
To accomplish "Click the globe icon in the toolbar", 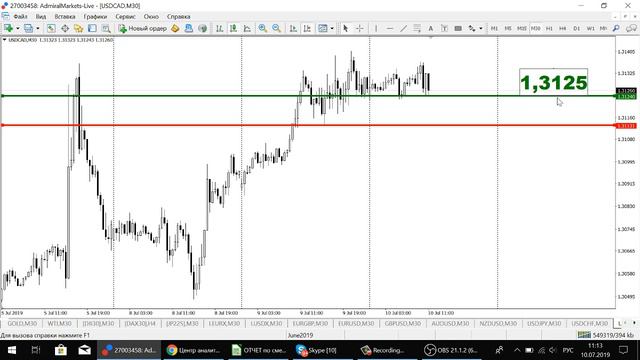I will (202, 28).
